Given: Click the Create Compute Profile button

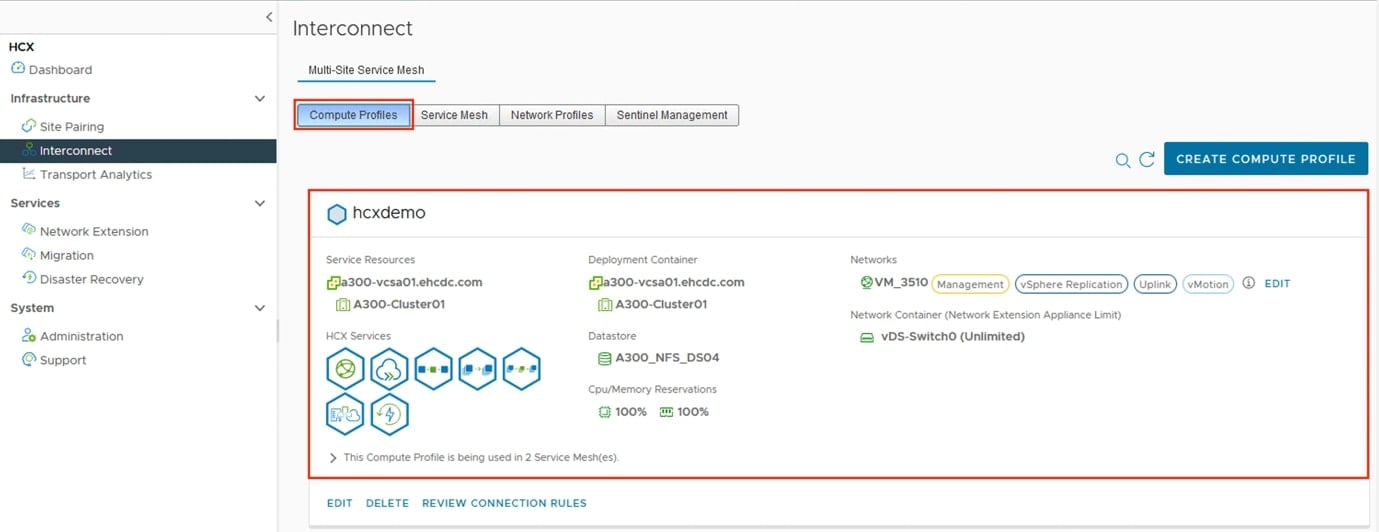Looking at the screenshot, I should click(1265, 159).
